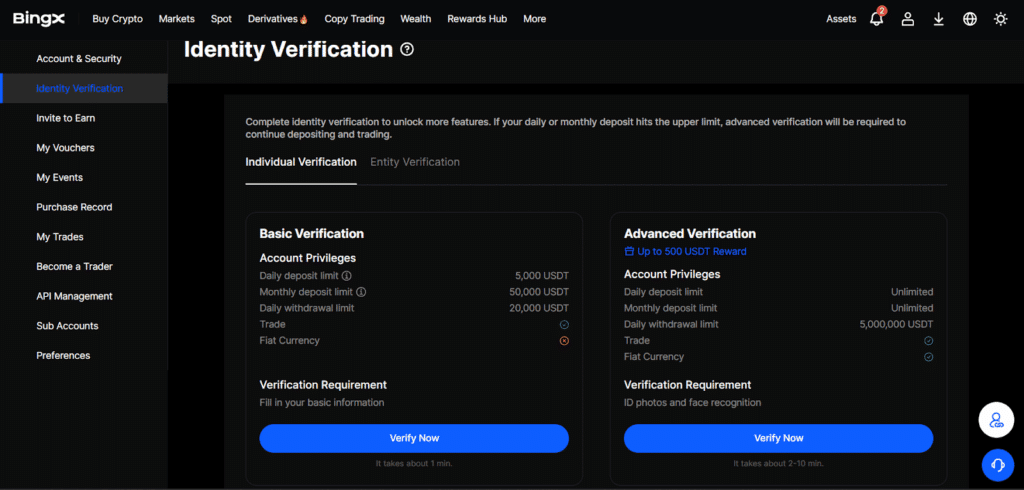The image size is (1024, 490).
Task: Click 'It takes about 2-10 min.' note
Action: point(778,463)
